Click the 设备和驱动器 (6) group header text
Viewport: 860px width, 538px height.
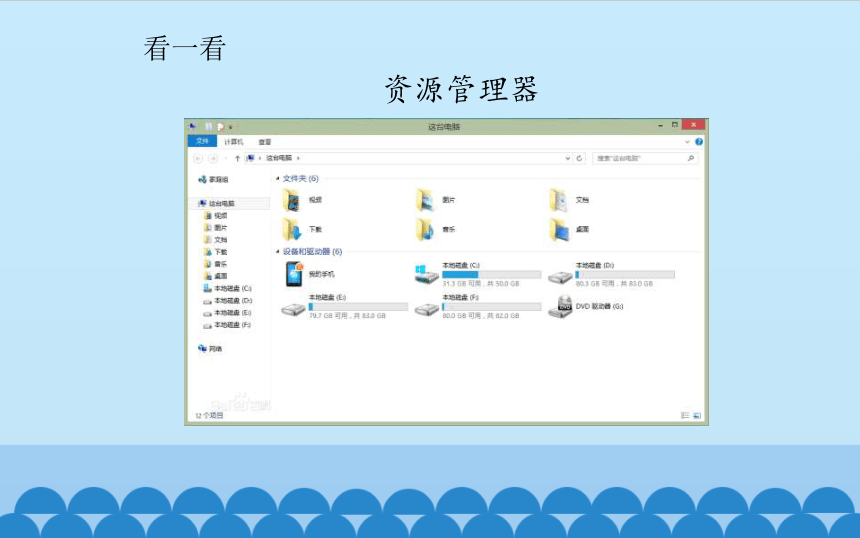313,252
